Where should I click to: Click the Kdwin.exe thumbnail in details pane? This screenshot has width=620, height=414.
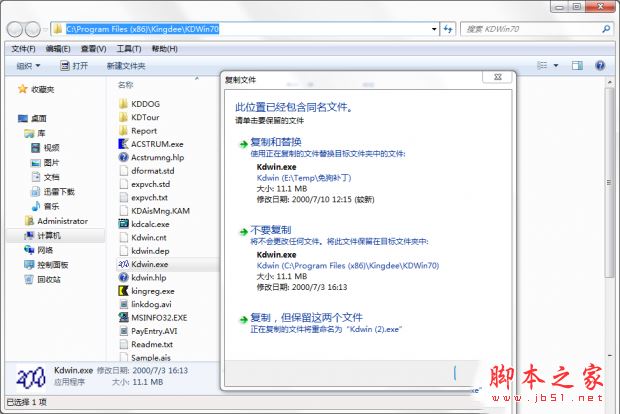(30, 377)
